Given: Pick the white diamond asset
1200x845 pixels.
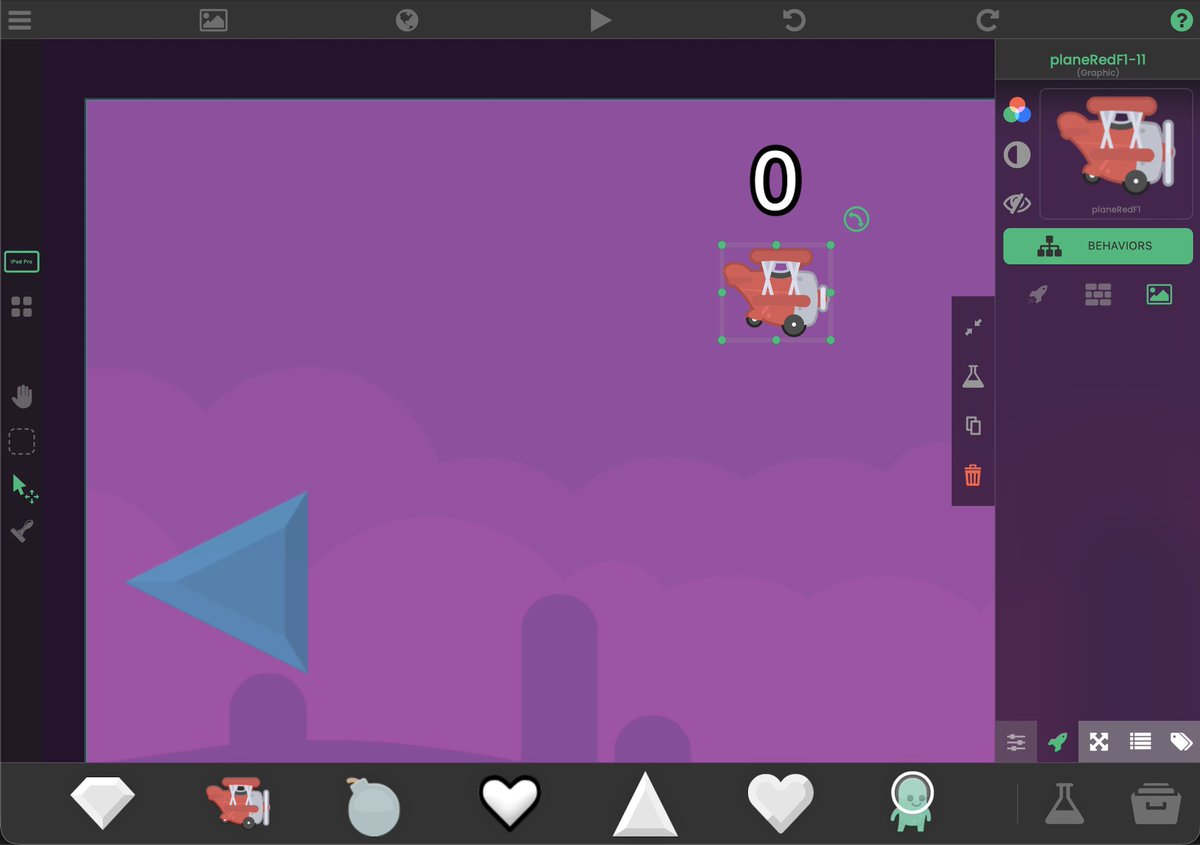Looking at the screenshot, I should click(x=103, y=802).
